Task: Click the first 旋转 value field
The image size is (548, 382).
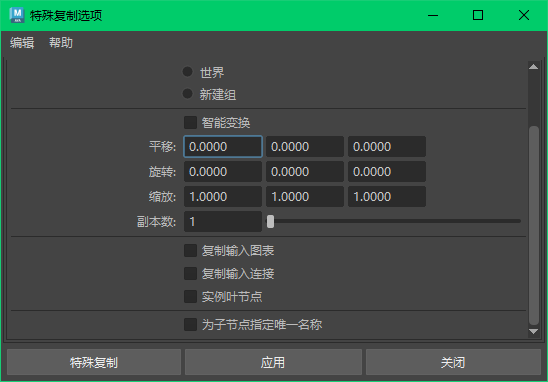Action: [x=223, y=171]
